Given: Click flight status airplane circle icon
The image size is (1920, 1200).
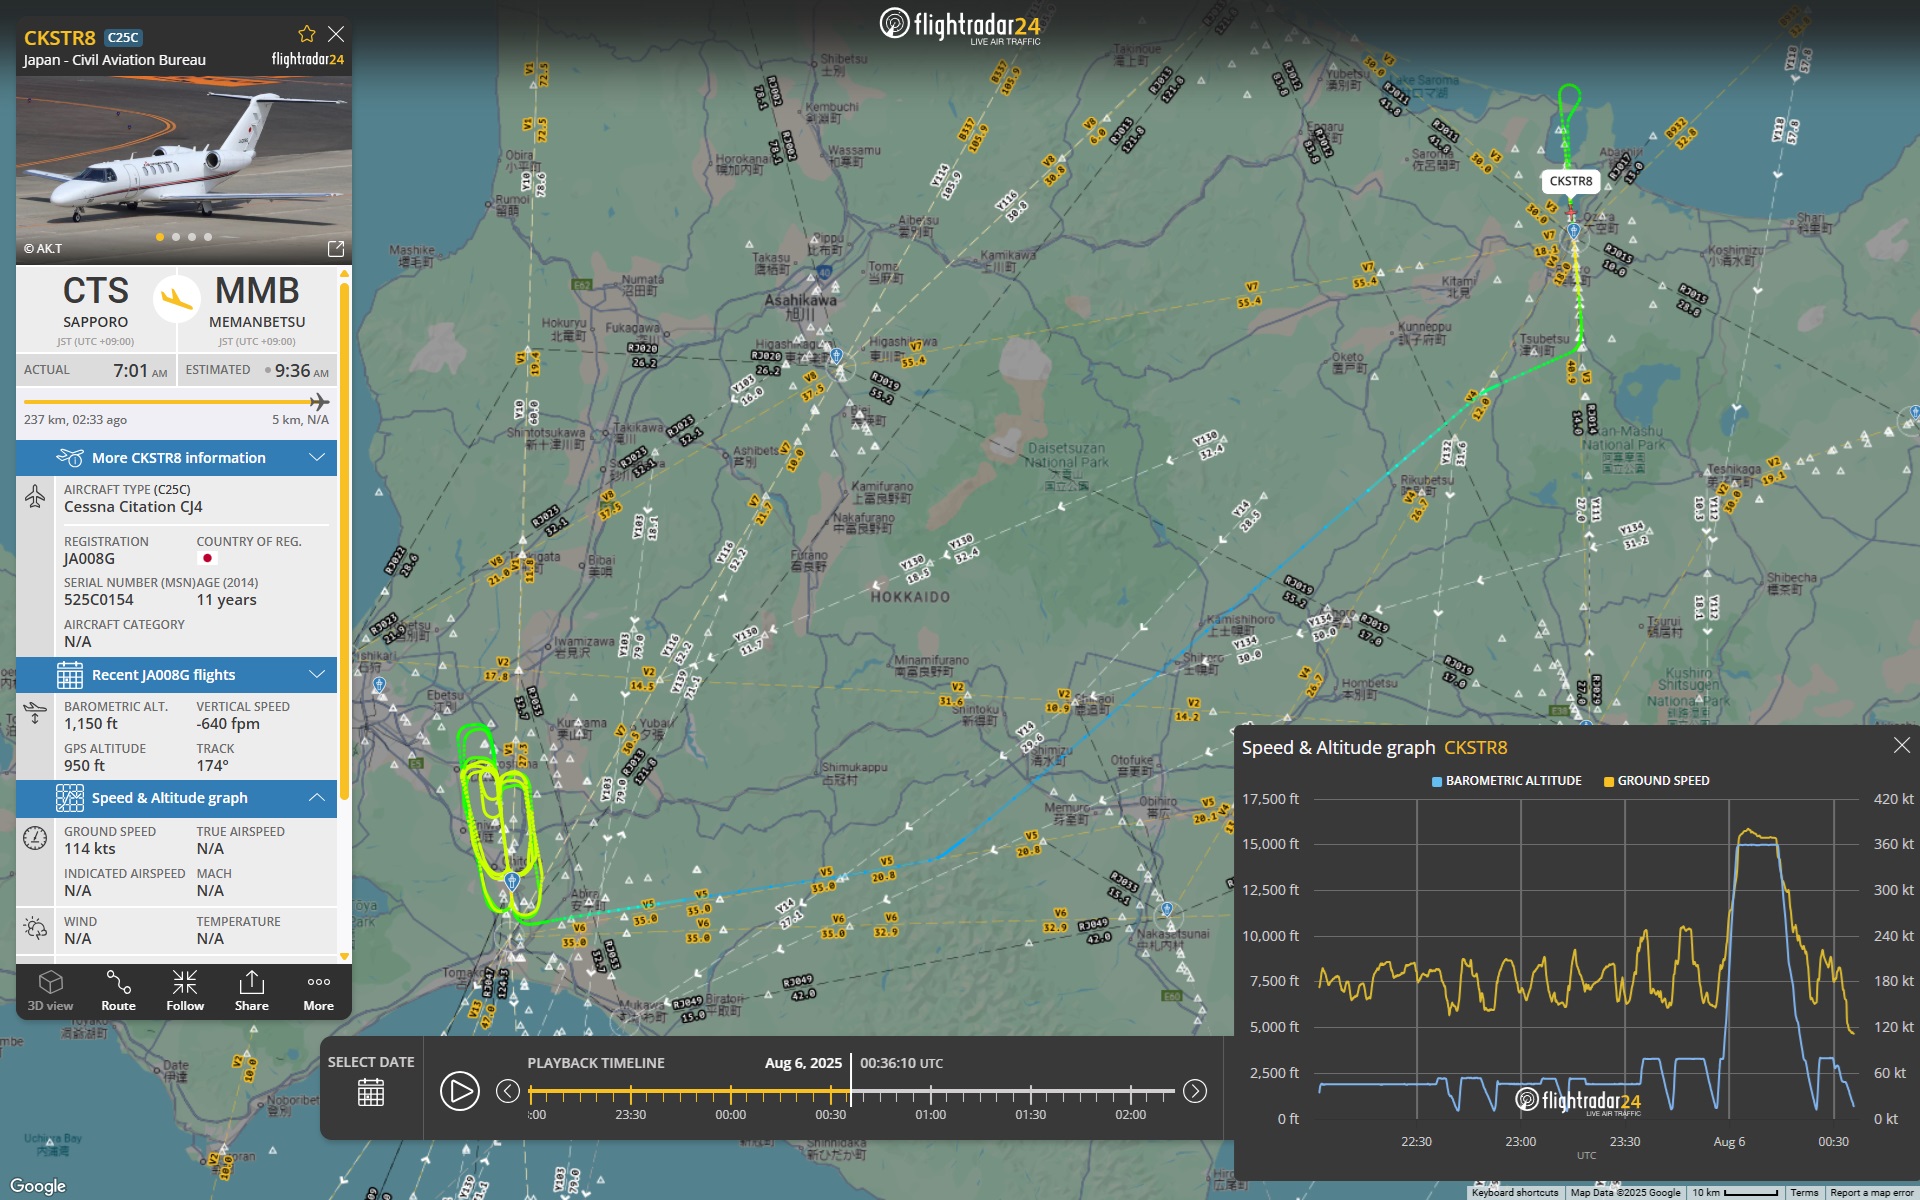Looking at the screenshot, I should [x=177, y=298].
